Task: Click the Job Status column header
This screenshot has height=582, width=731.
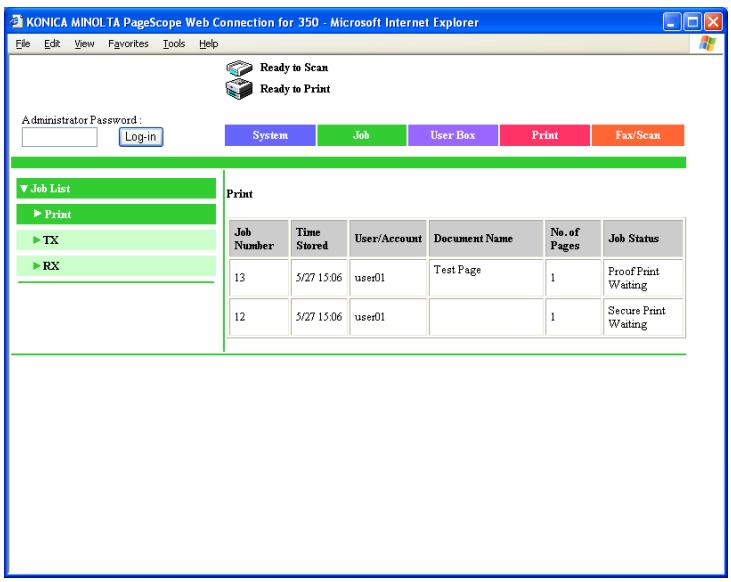Action: 643,239
